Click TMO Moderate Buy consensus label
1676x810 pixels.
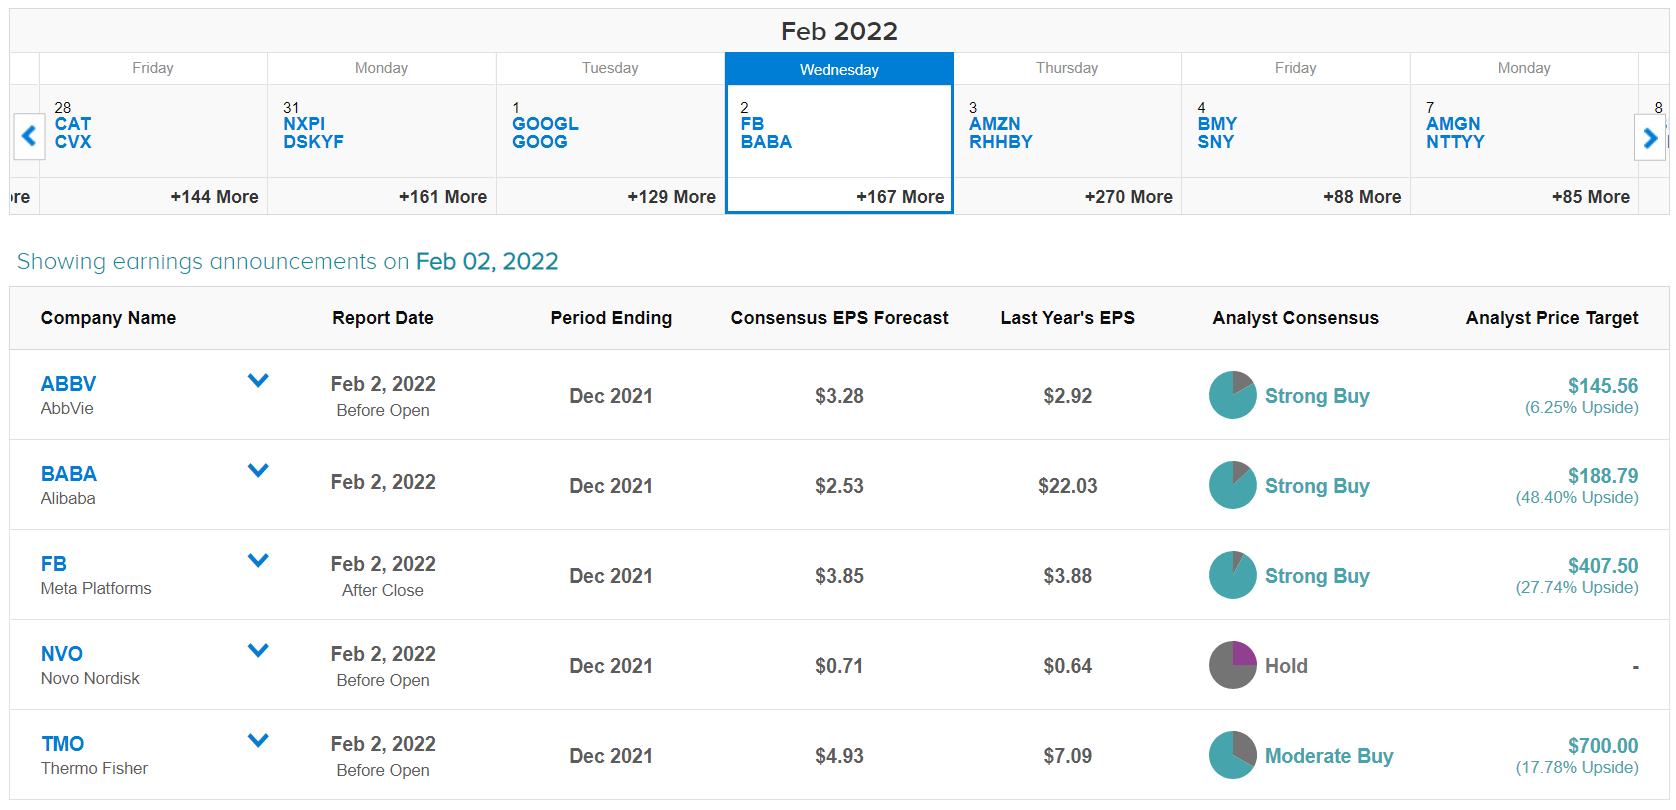1329,756
